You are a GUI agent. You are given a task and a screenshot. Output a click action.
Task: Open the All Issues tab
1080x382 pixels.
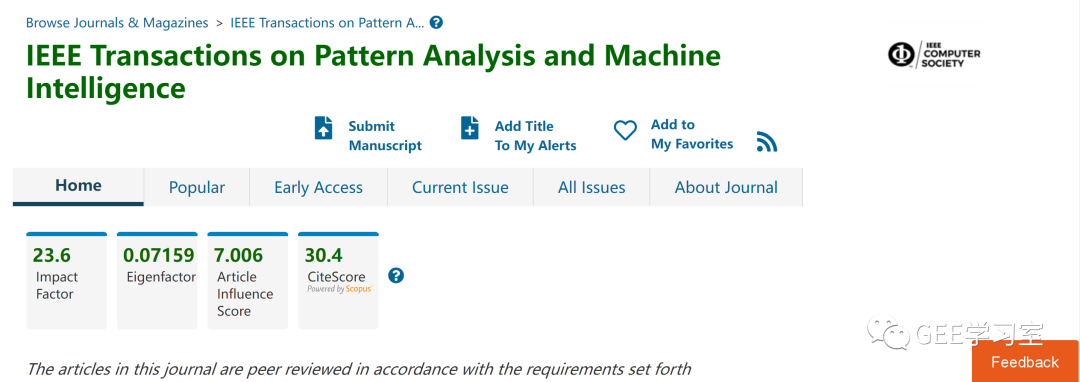(x=592, y=187)
